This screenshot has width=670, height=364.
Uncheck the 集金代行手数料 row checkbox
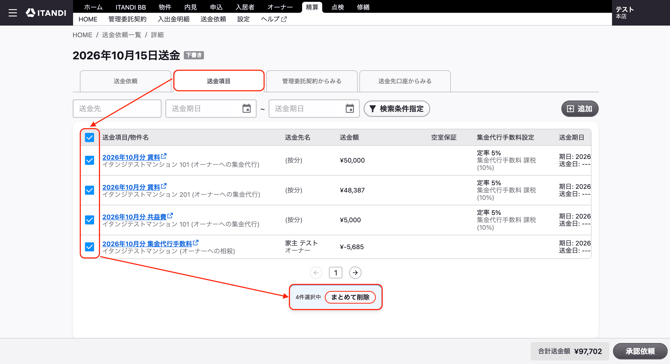click(x=89, y=247)
